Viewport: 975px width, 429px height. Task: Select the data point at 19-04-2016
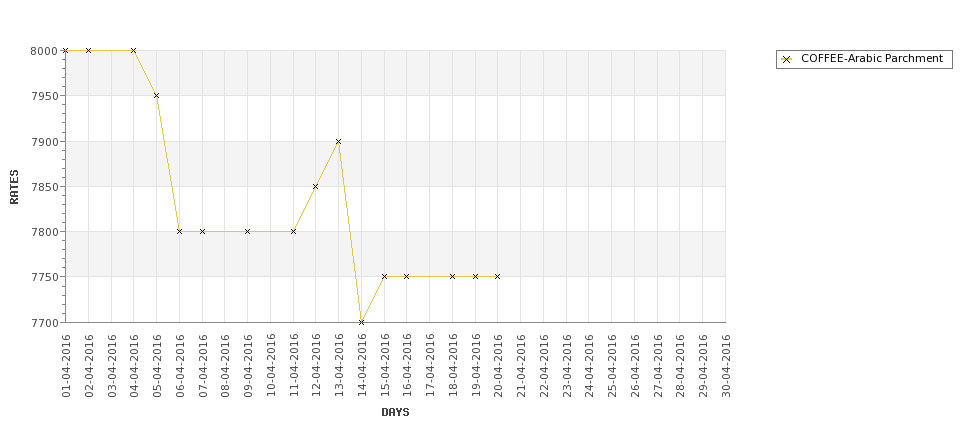476,277
